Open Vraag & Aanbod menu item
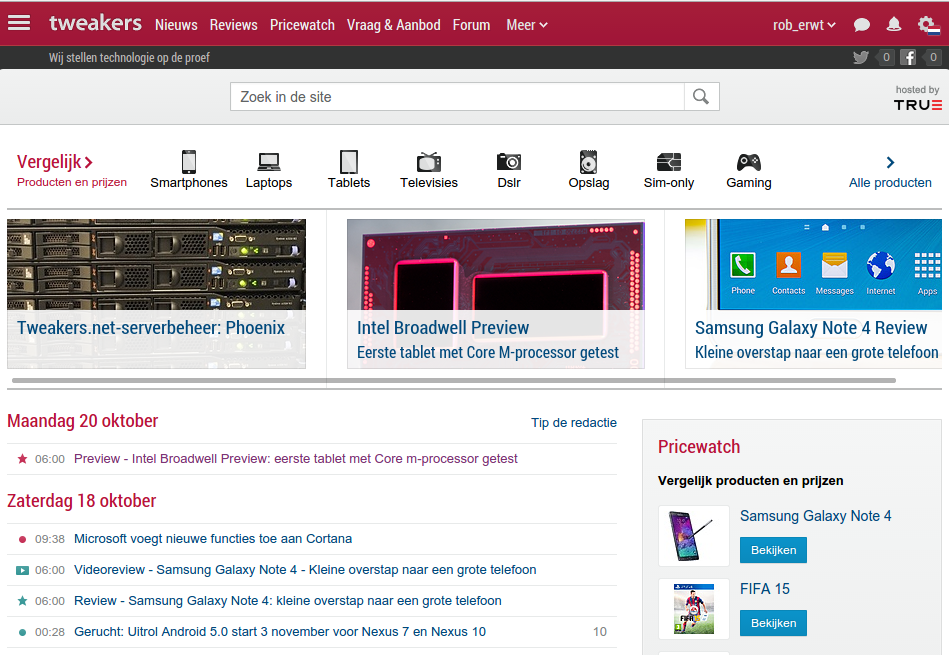This screenshot has height=655, width=949. point(393,25)
